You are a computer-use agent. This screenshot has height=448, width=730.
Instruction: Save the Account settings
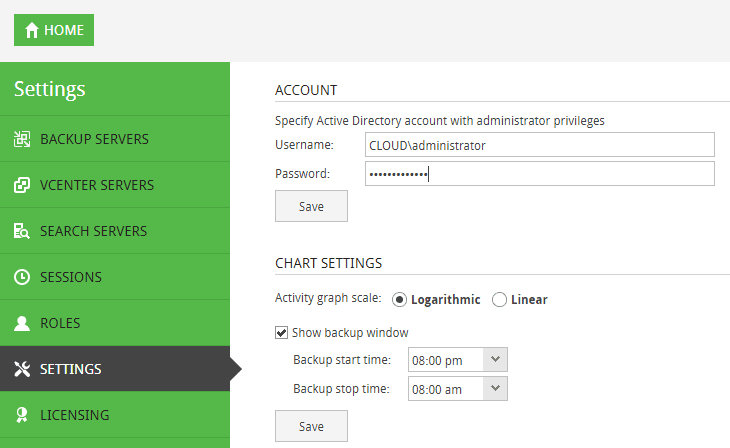[311, 206]
